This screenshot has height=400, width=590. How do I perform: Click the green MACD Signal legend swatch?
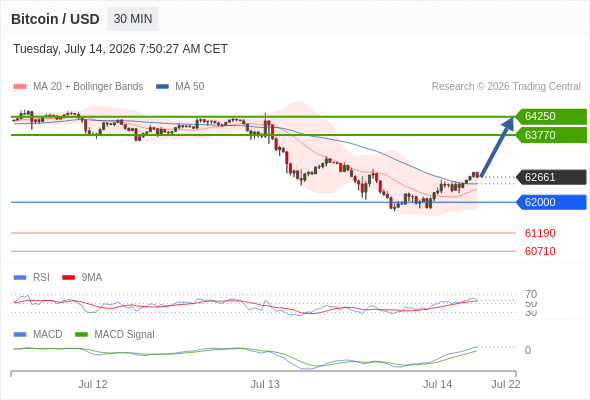(81, 335)
